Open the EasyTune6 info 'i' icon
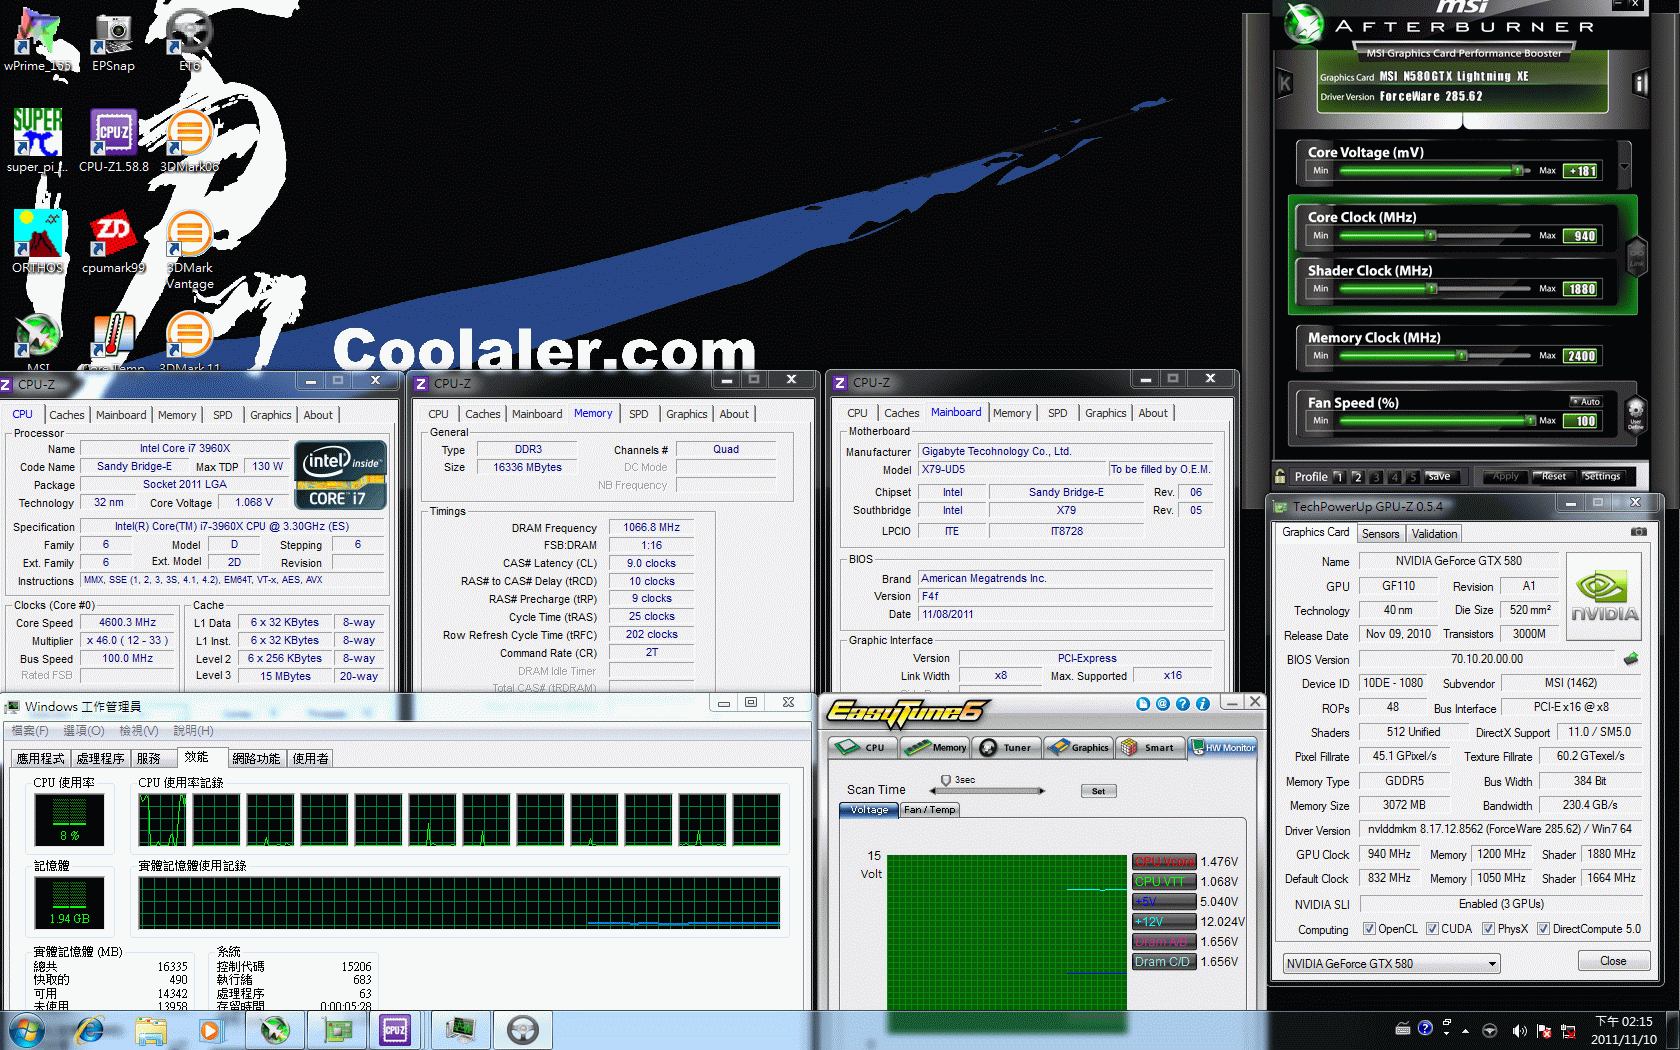This screenshot has width=1680, height=1050. coord(1203,704)
